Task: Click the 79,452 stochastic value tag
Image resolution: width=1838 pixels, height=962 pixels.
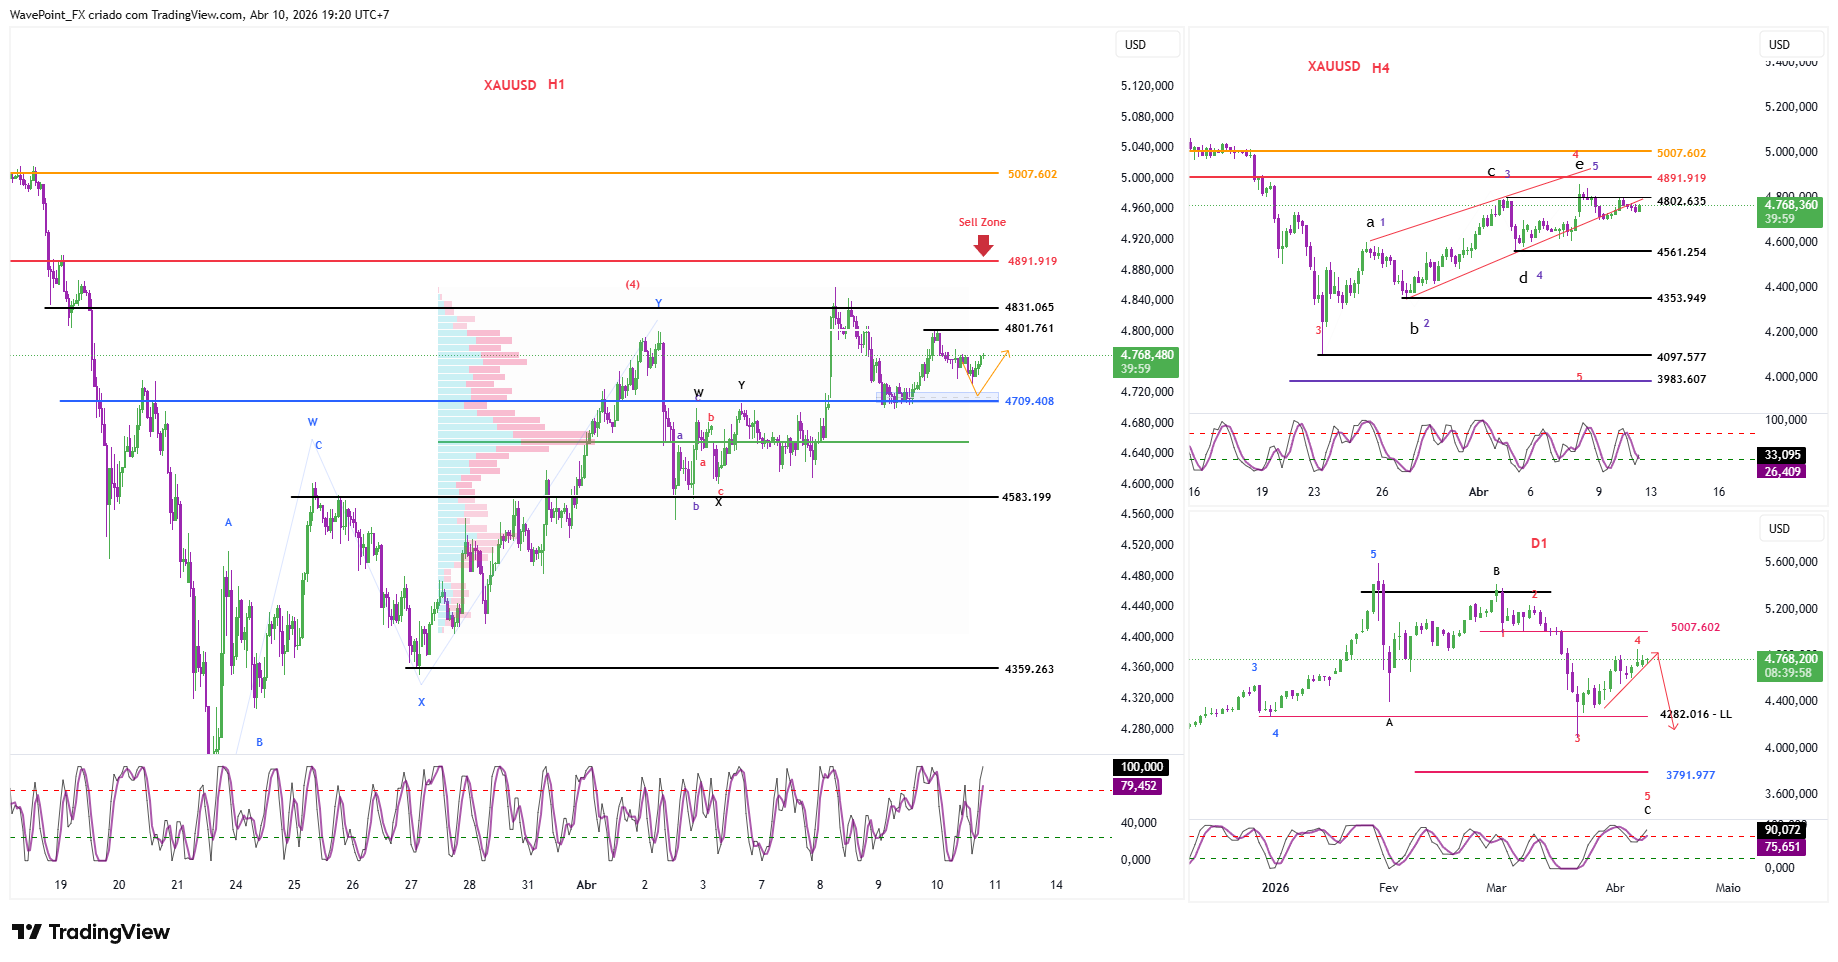Action: (x=1139, y=786)
